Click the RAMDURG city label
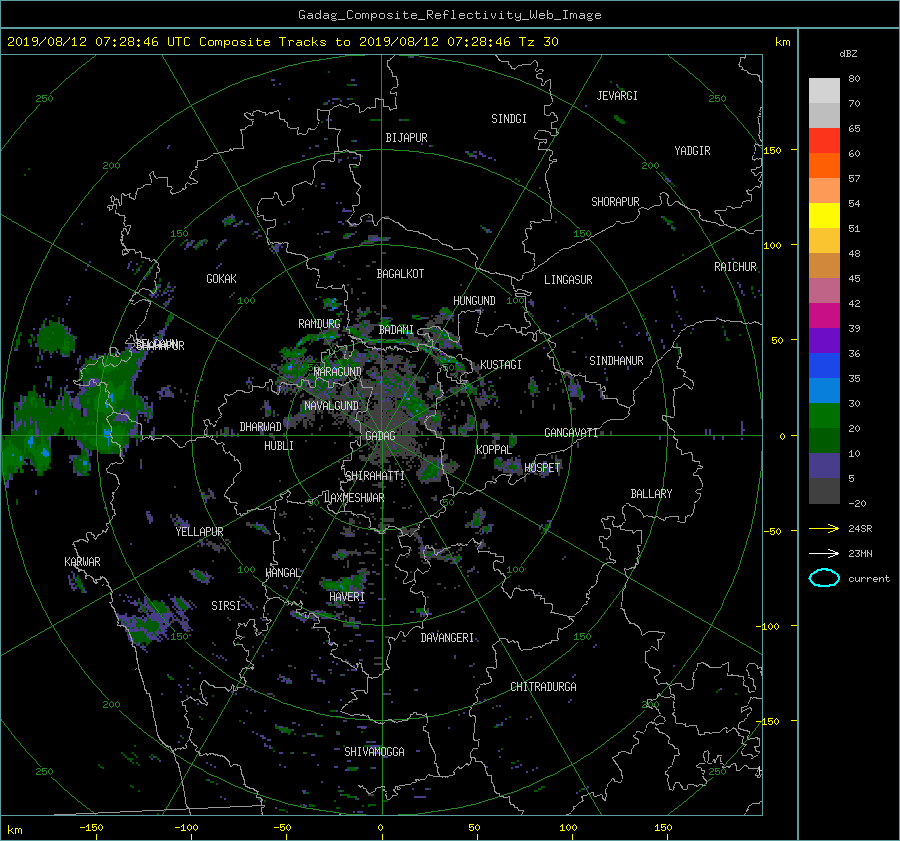900x841 pixels. click(x=319, y=324)
